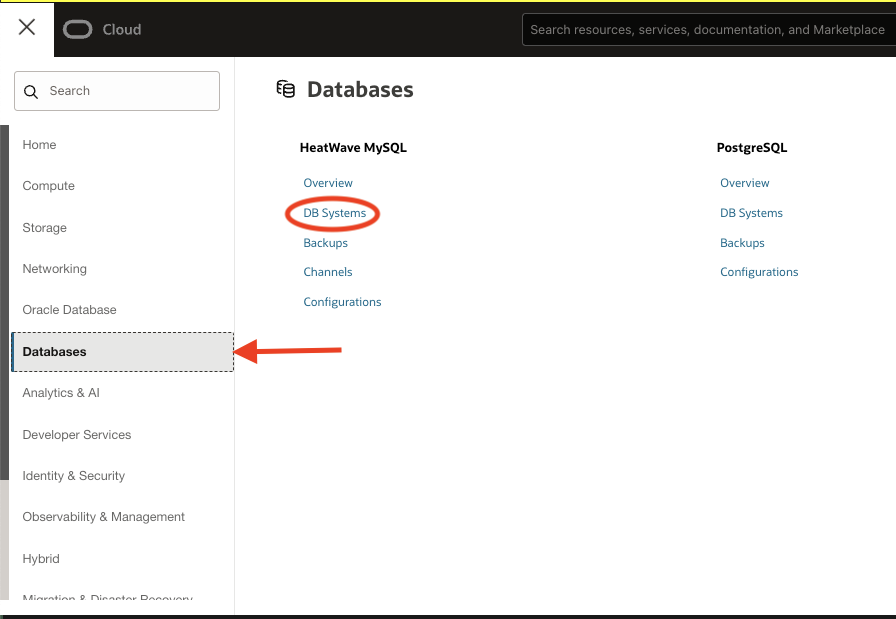Screen dimensions: 896x619
Task: Open Observability & Management menu item
Action: [104, 517]
